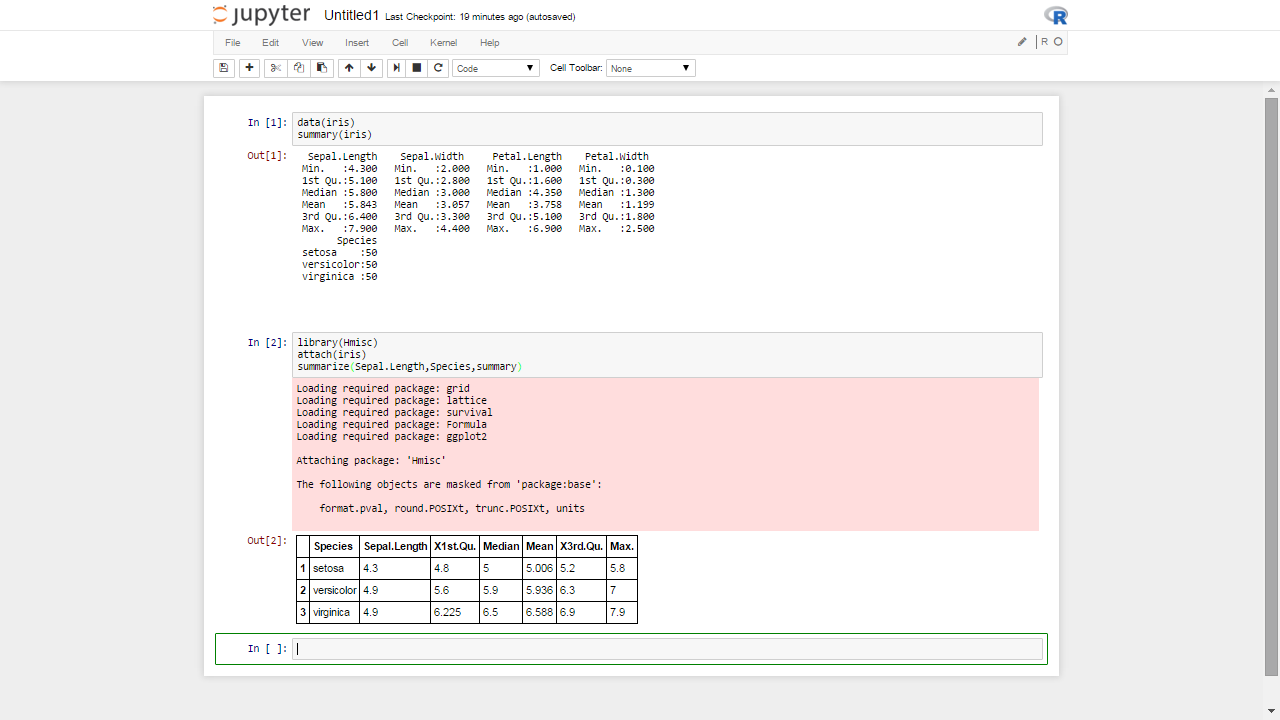This screenshot has width=1280, height=720.
Task: Expand the Cell Toolbar dropdown set to None
Action: [650, 68]
